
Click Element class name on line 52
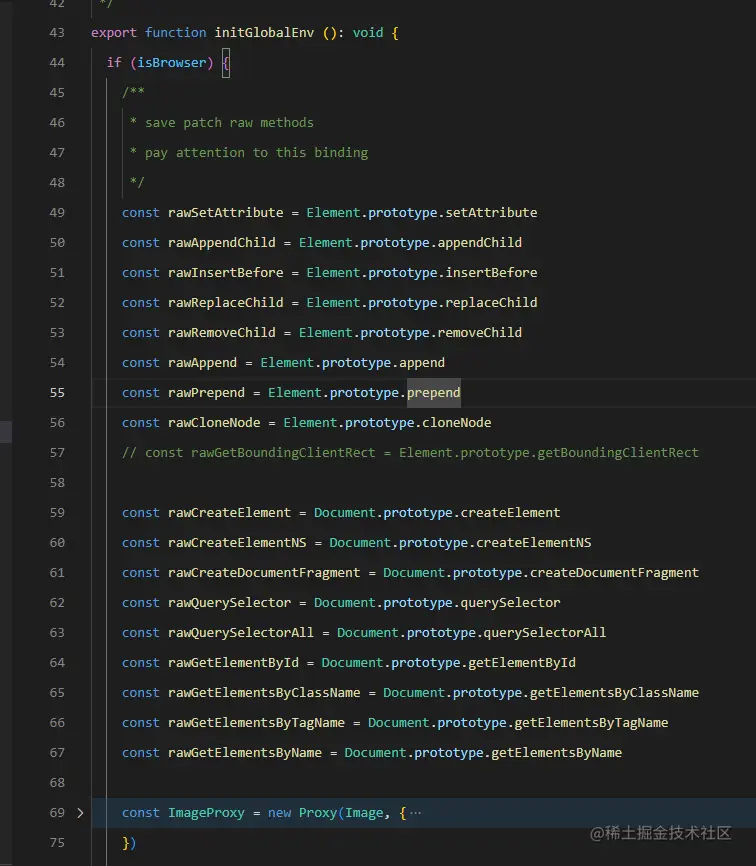tap(333, 303)
